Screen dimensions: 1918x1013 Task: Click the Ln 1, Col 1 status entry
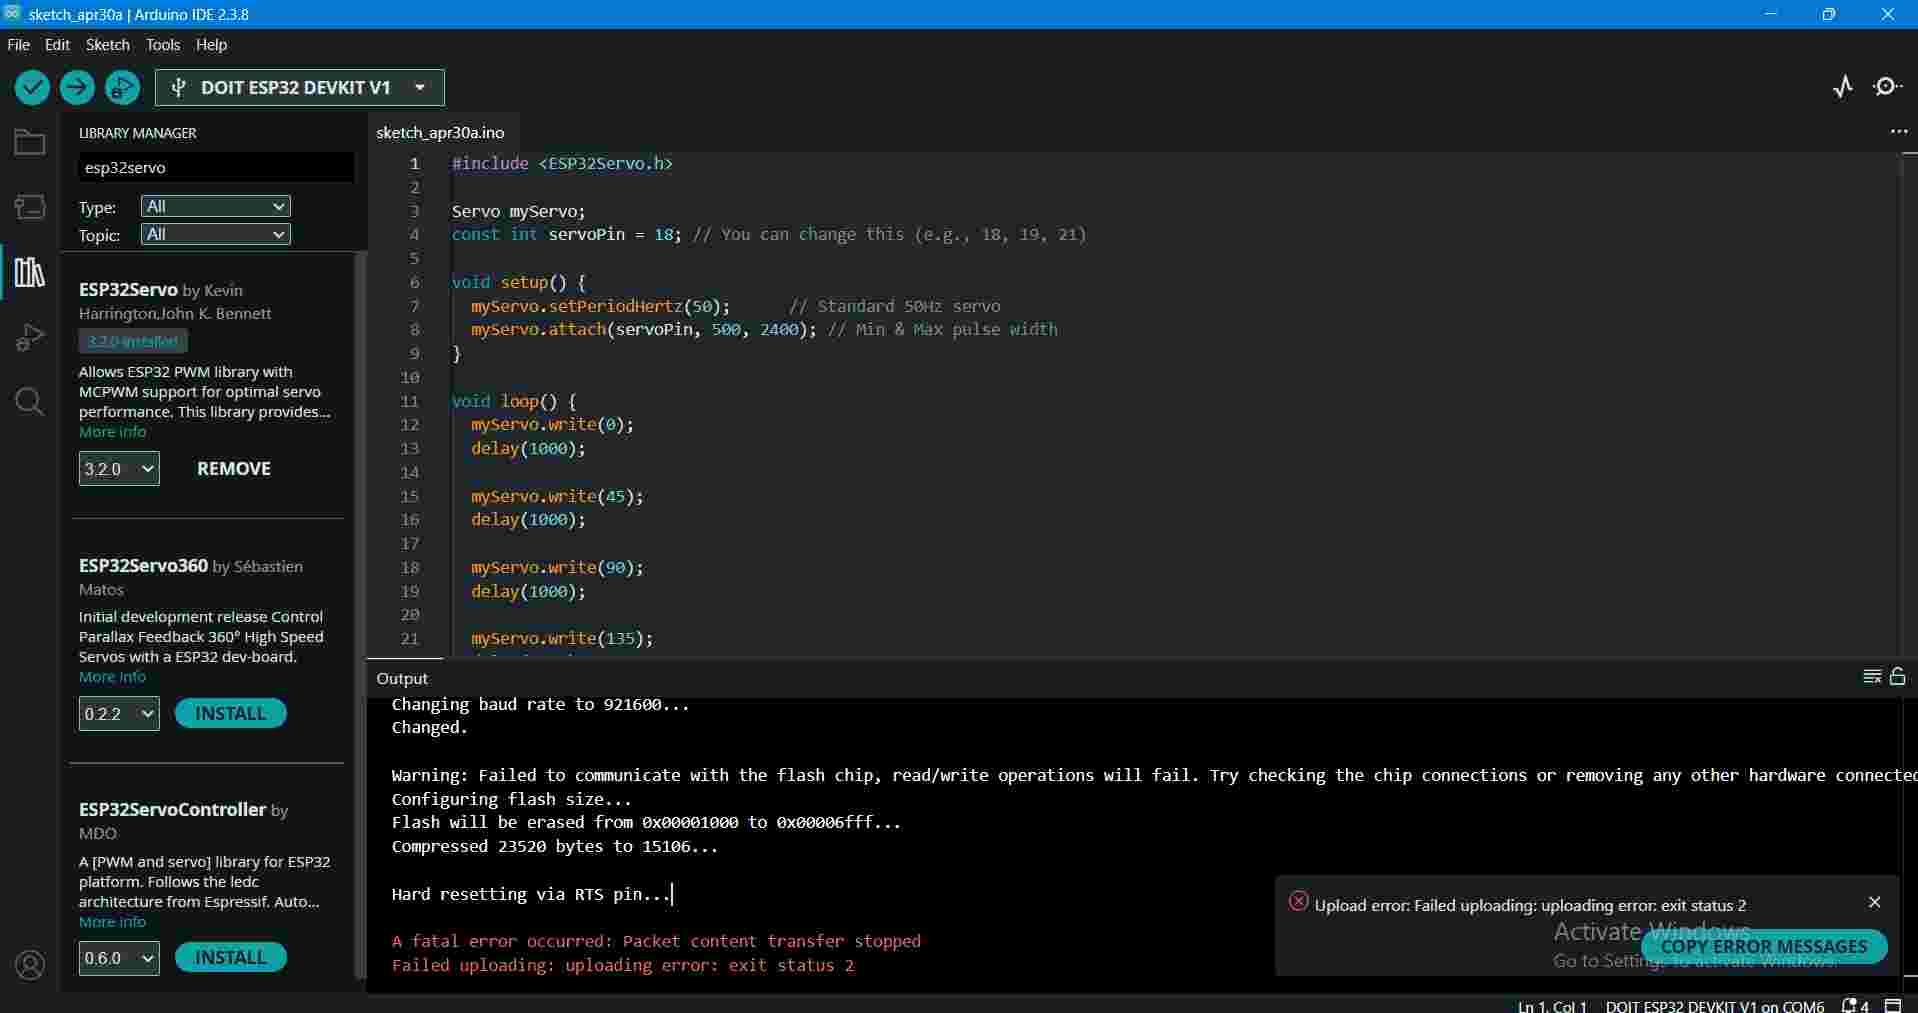pyautogui.click(x=1552, y=1006)
